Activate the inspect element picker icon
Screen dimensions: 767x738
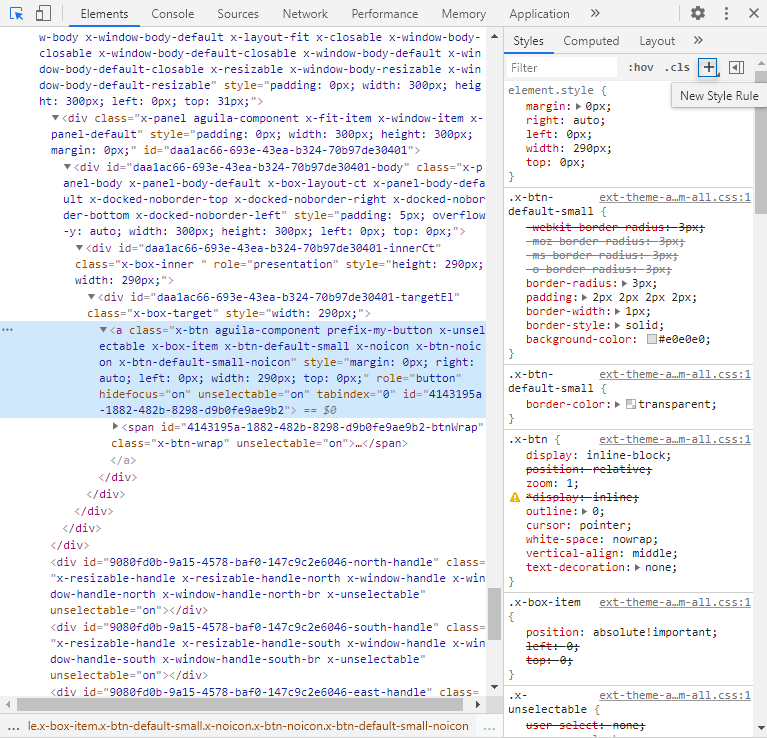pos(17,14)
